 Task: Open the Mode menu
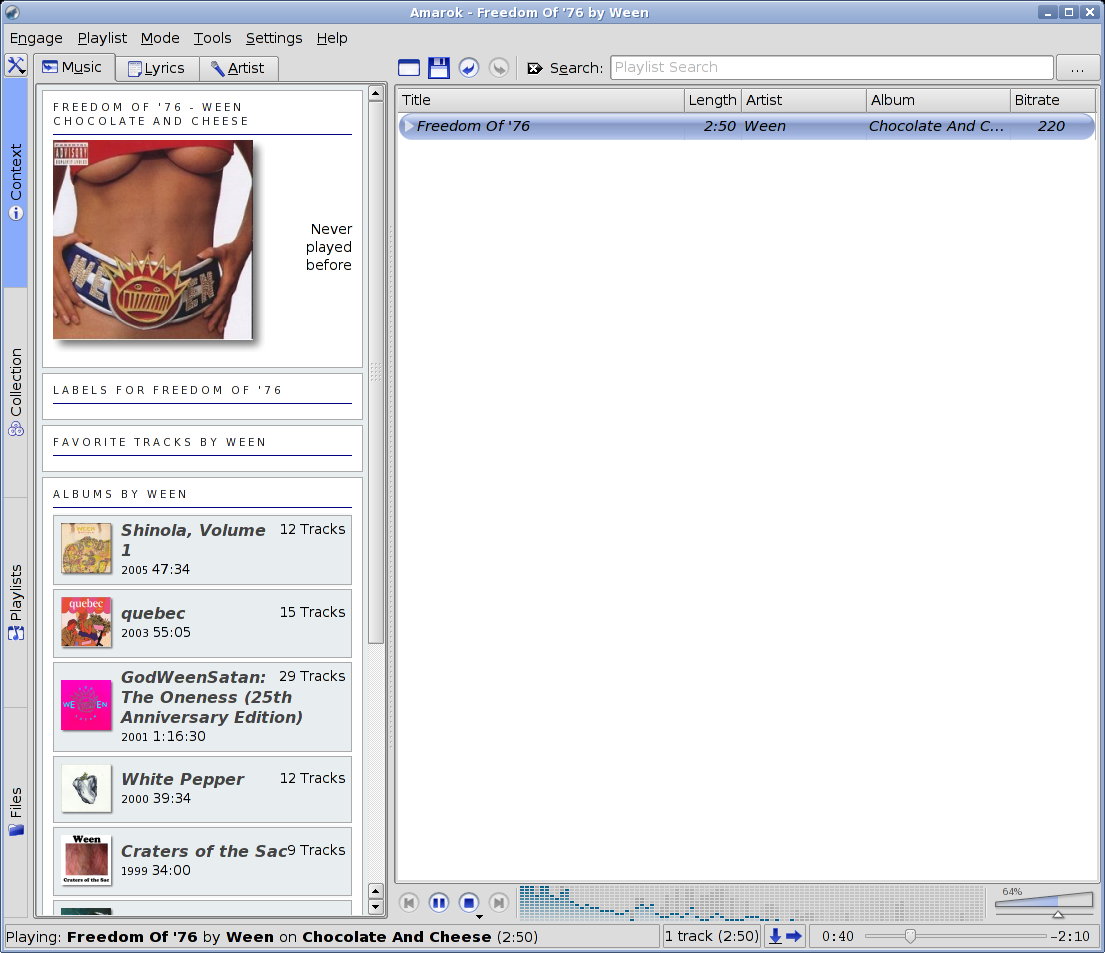(160, 38)
